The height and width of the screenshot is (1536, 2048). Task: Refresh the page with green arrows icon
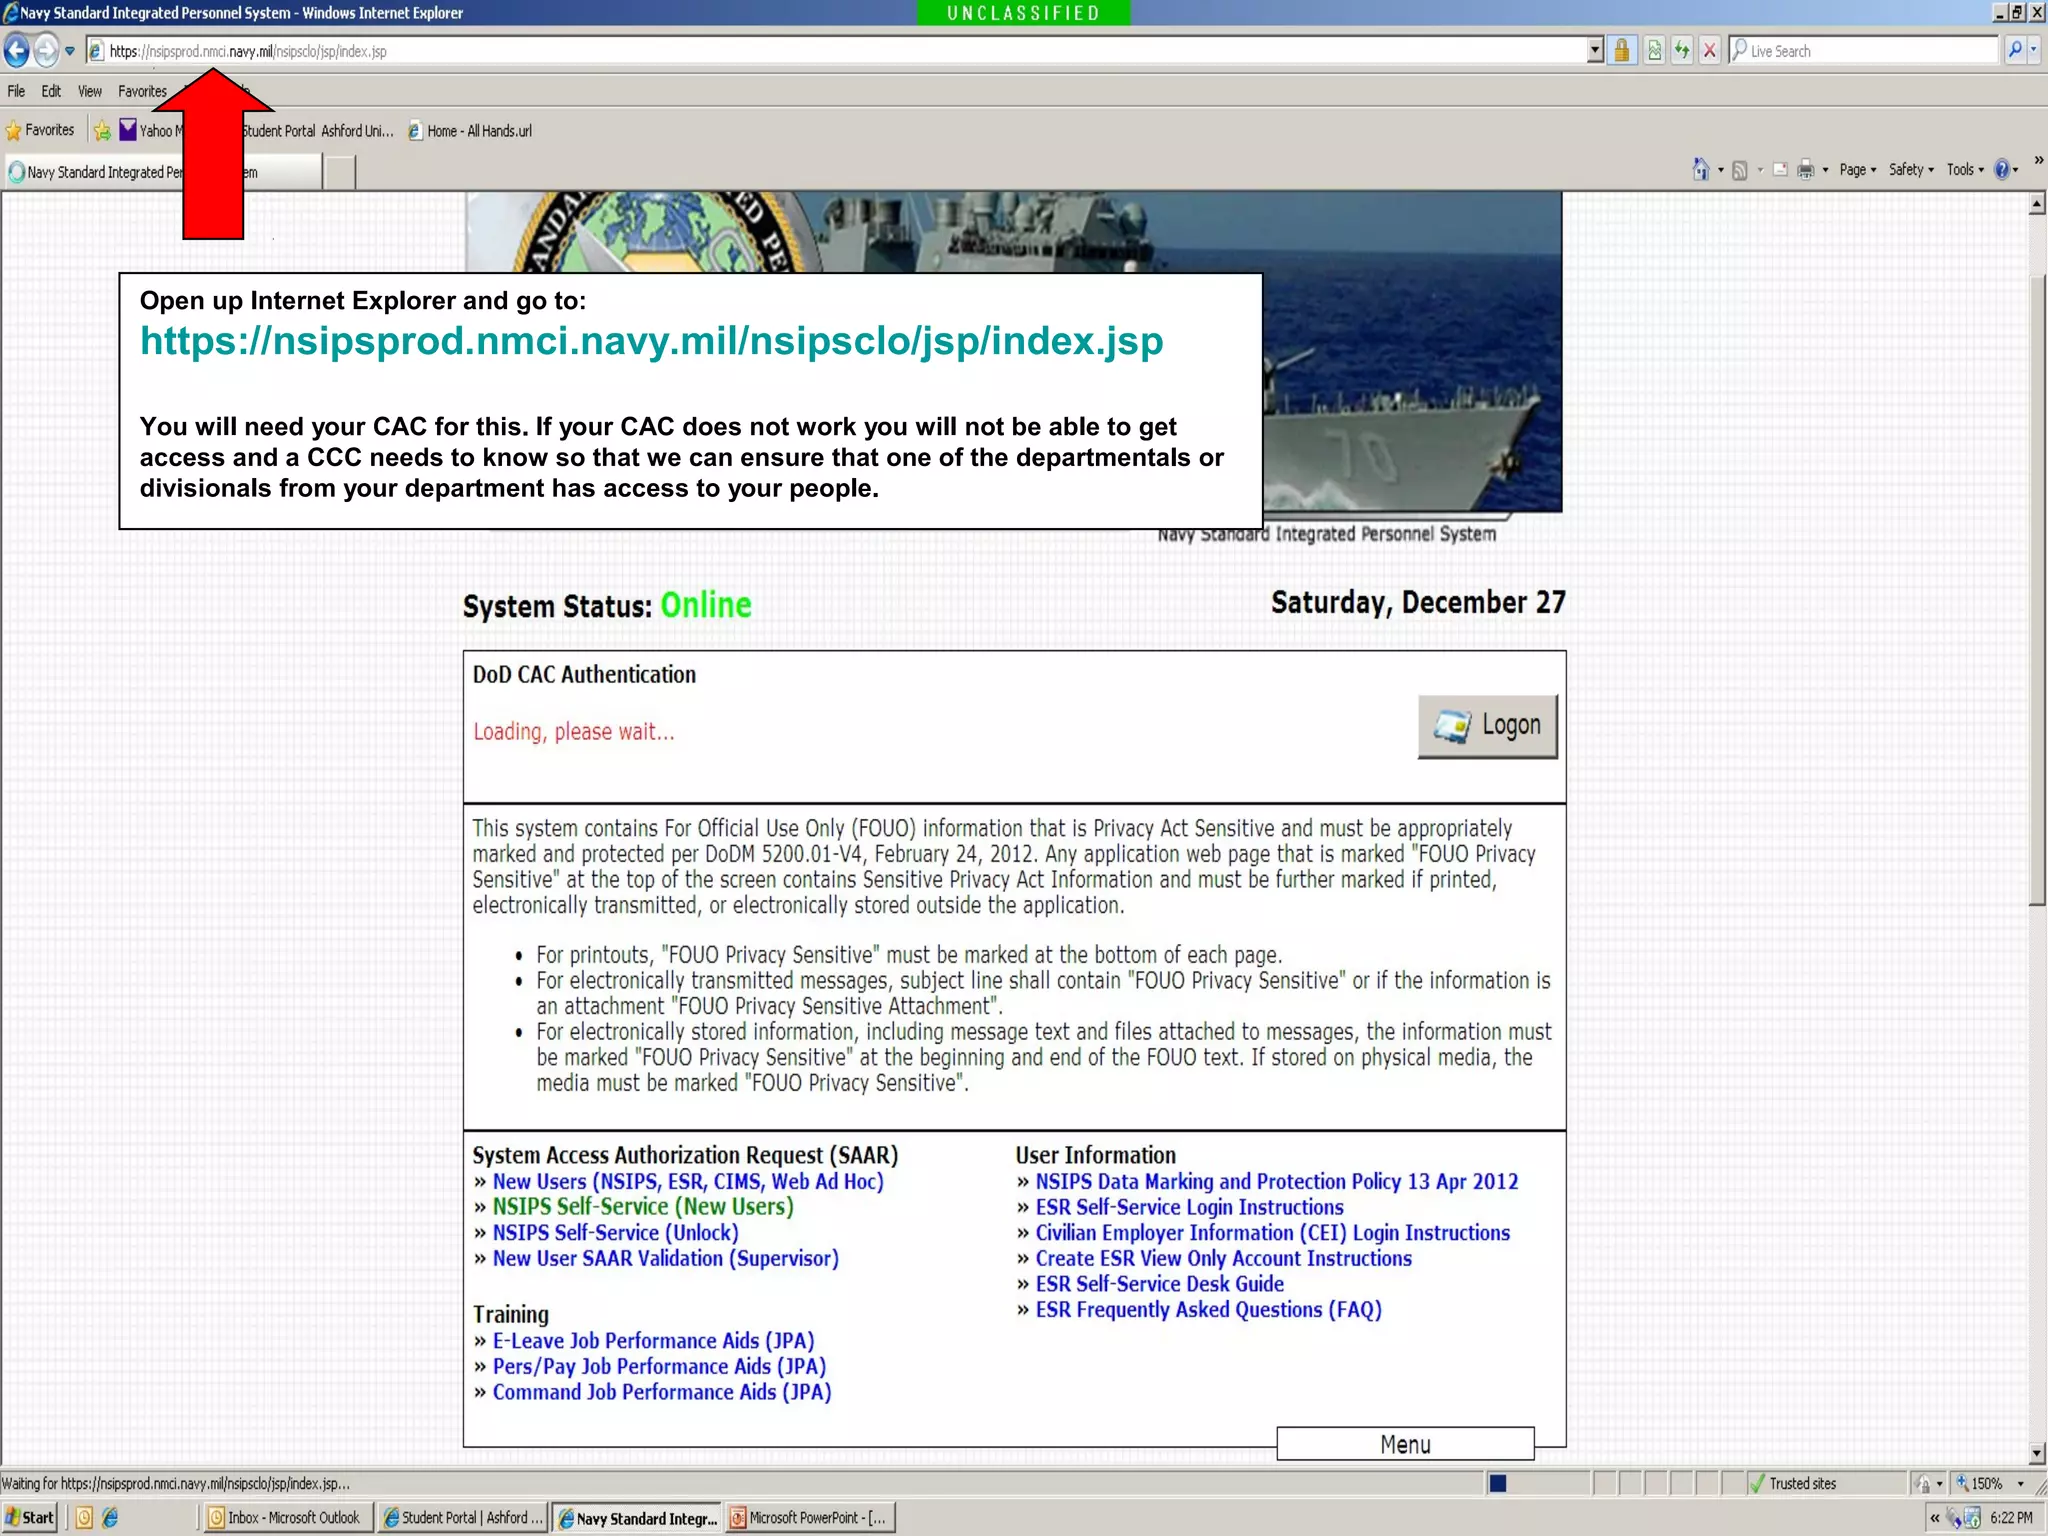[x=1683, y=50]
